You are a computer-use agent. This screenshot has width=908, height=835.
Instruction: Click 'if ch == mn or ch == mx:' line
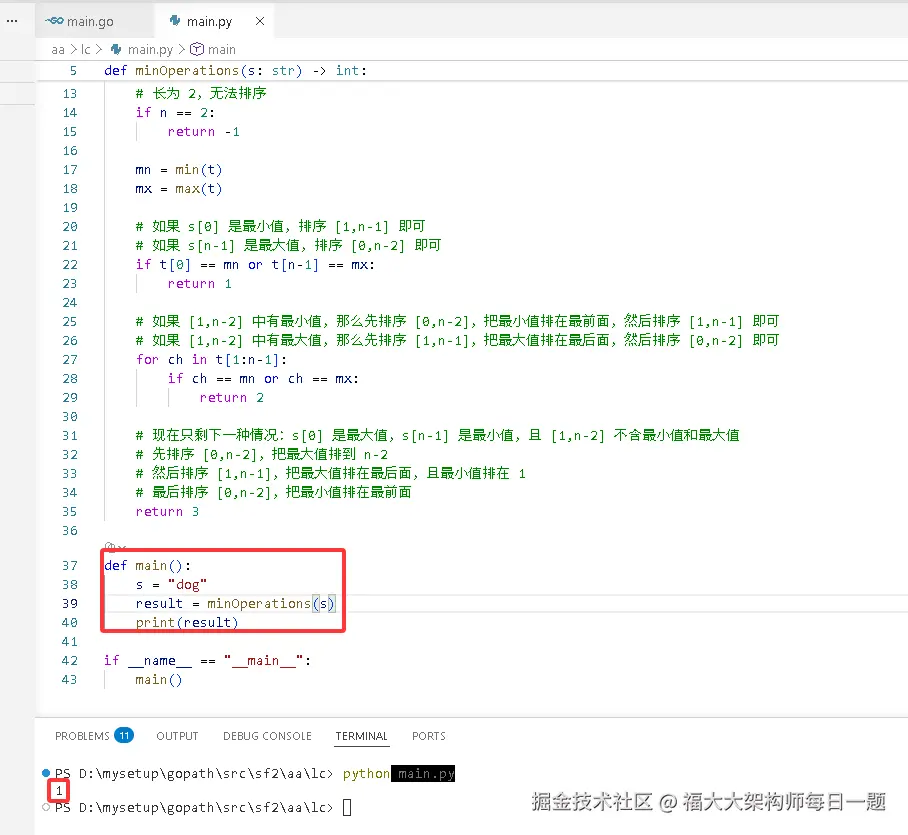tap(263, 379)
